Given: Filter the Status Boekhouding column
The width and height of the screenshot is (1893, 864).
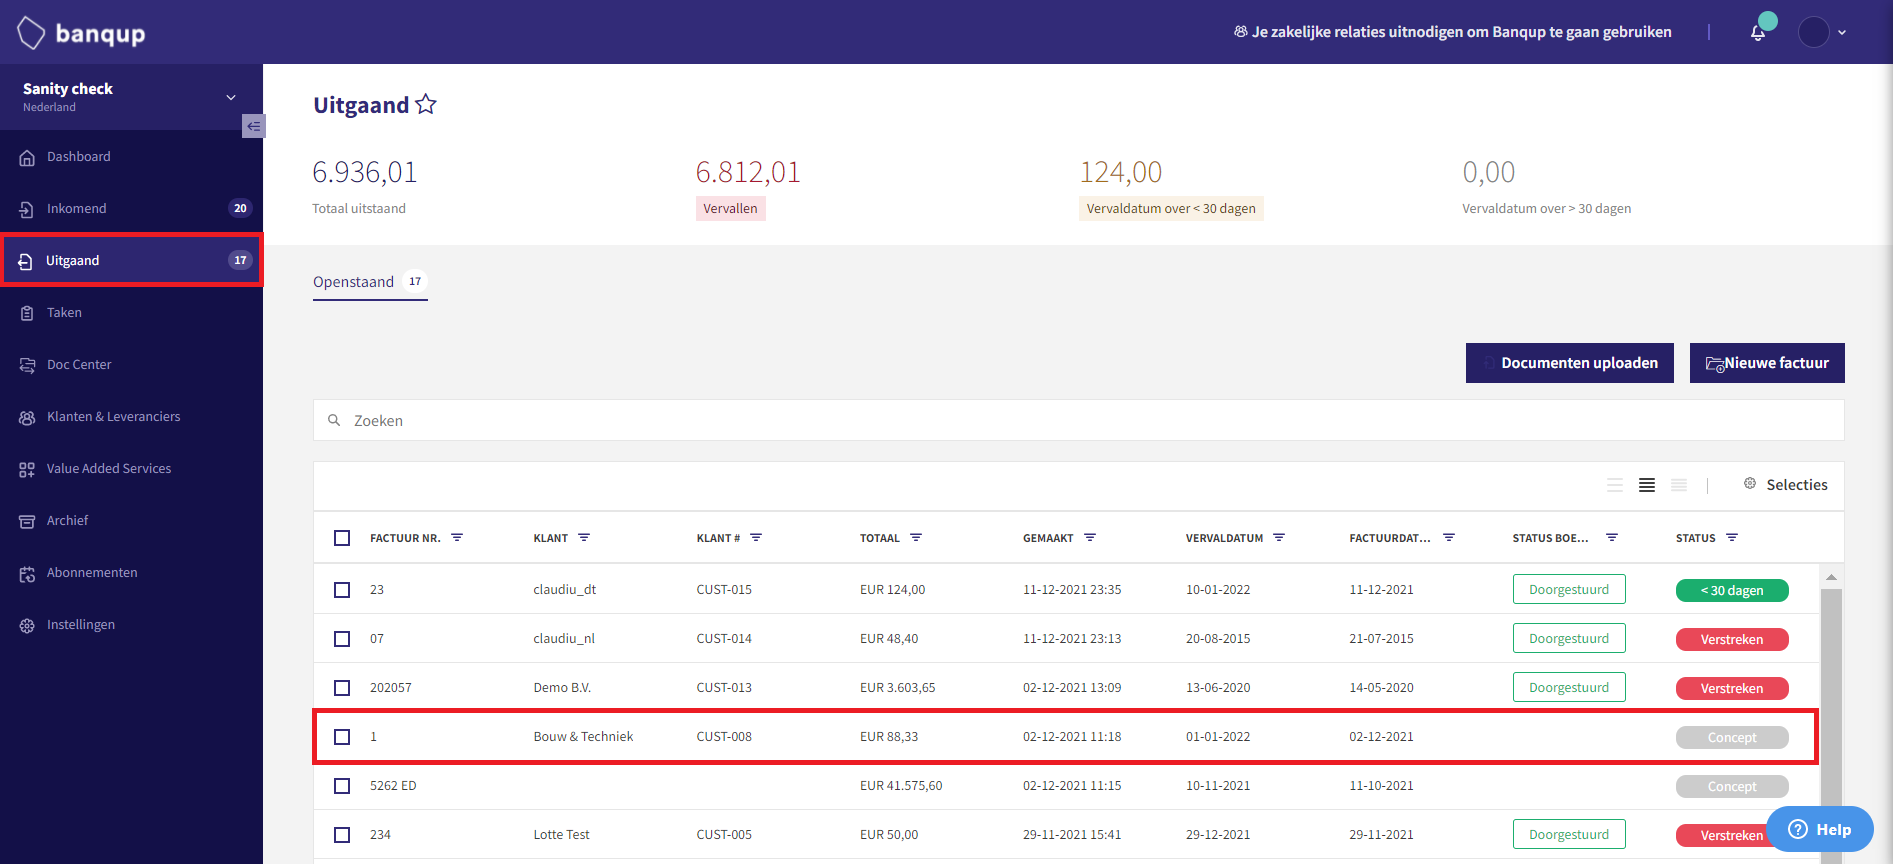Looking at the screenshot, I should coord(1612,537).
